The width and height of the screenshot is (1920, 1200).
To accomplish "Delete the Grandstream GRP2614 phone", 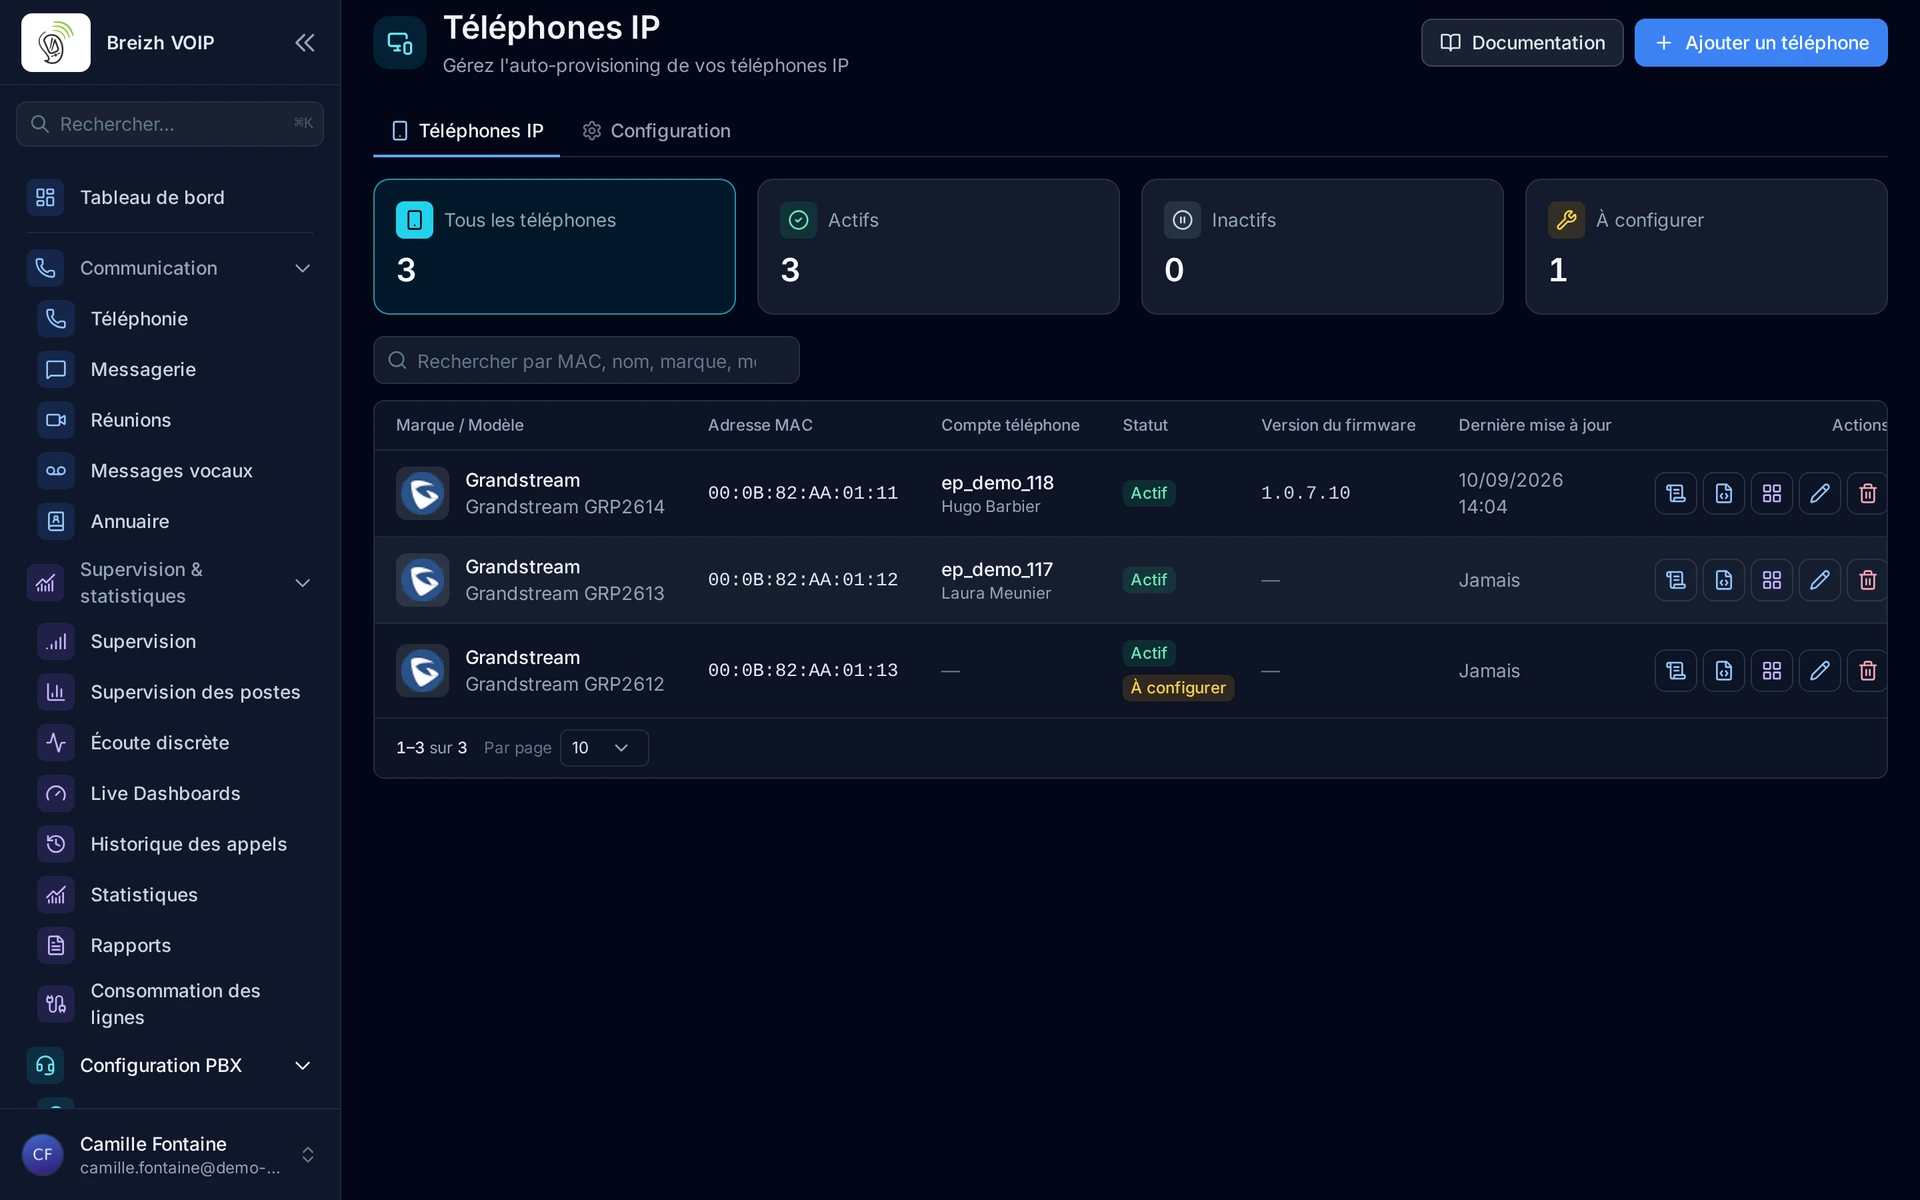I will pos(1867,493).
